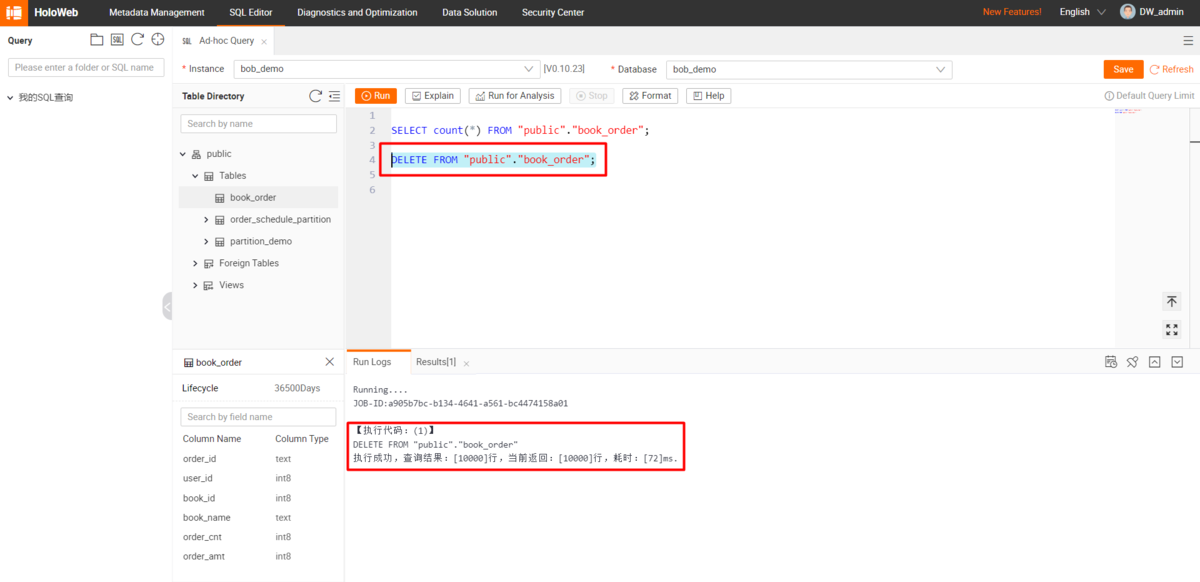1200x582 pixels.
Task: Click the user_id column row
Action: coord(258,478)
